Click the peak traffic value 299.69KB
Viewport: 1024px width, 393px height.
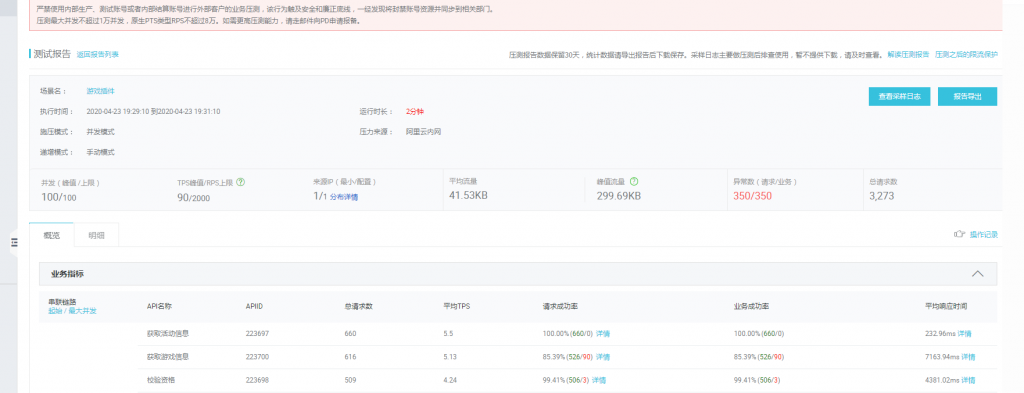coord(618,196)
